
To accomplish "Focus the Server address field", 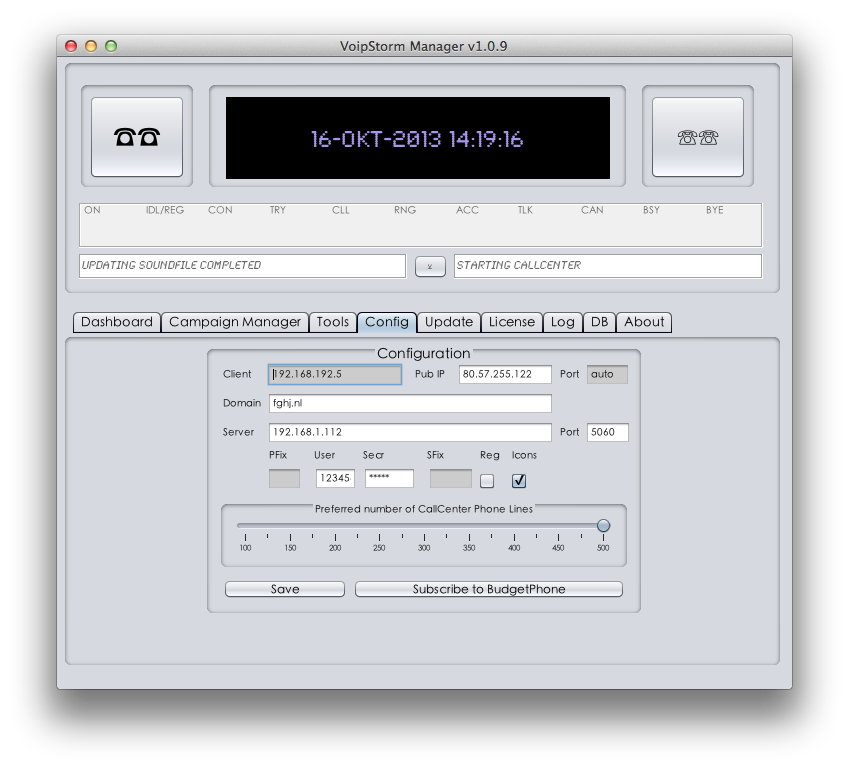I will click(x=410, y=432).
